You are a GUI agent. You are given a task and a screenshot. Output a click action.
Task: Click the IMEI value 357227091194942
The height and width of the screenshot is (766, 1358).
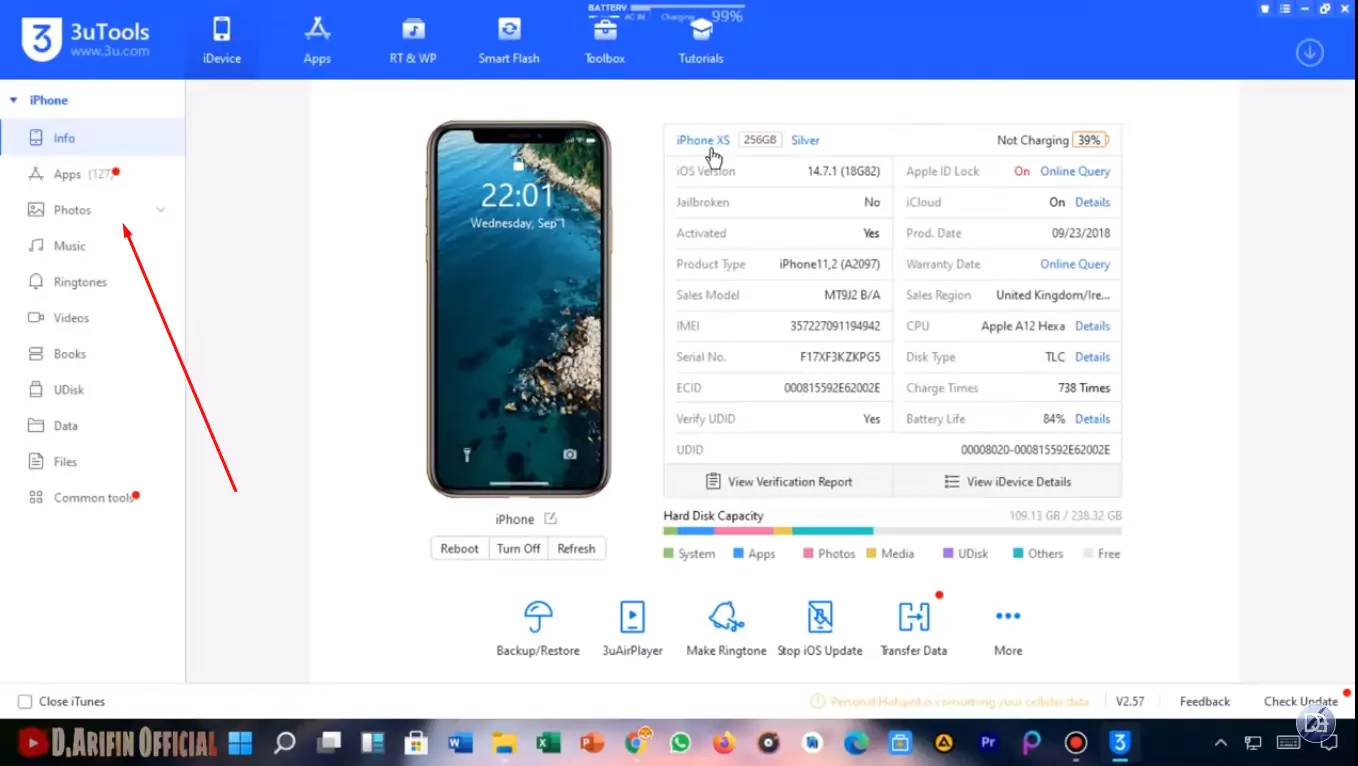click(835, 326)
